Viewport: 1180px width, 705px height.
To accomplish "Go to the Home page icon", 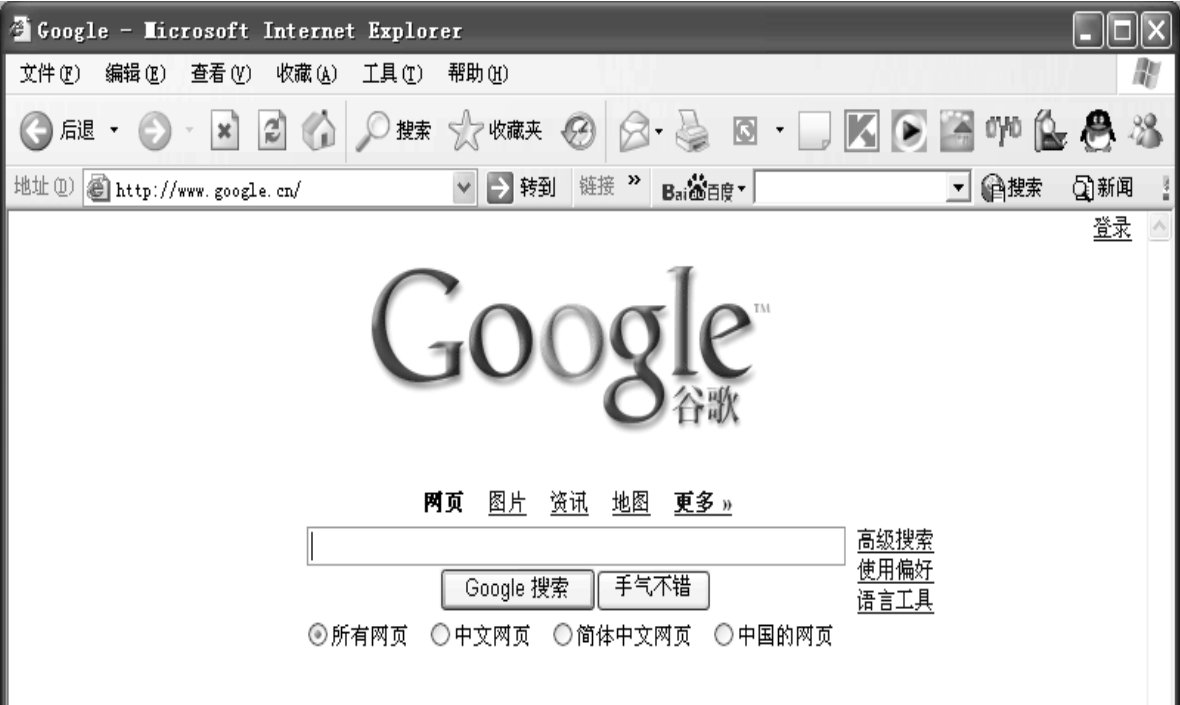I will 319,130.
